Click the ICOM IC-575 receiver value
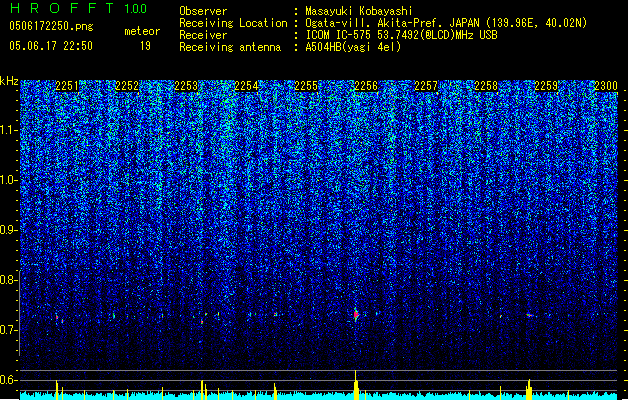This screenshot has width=629, height=400. pyautogui.click(x=401, y=35)
